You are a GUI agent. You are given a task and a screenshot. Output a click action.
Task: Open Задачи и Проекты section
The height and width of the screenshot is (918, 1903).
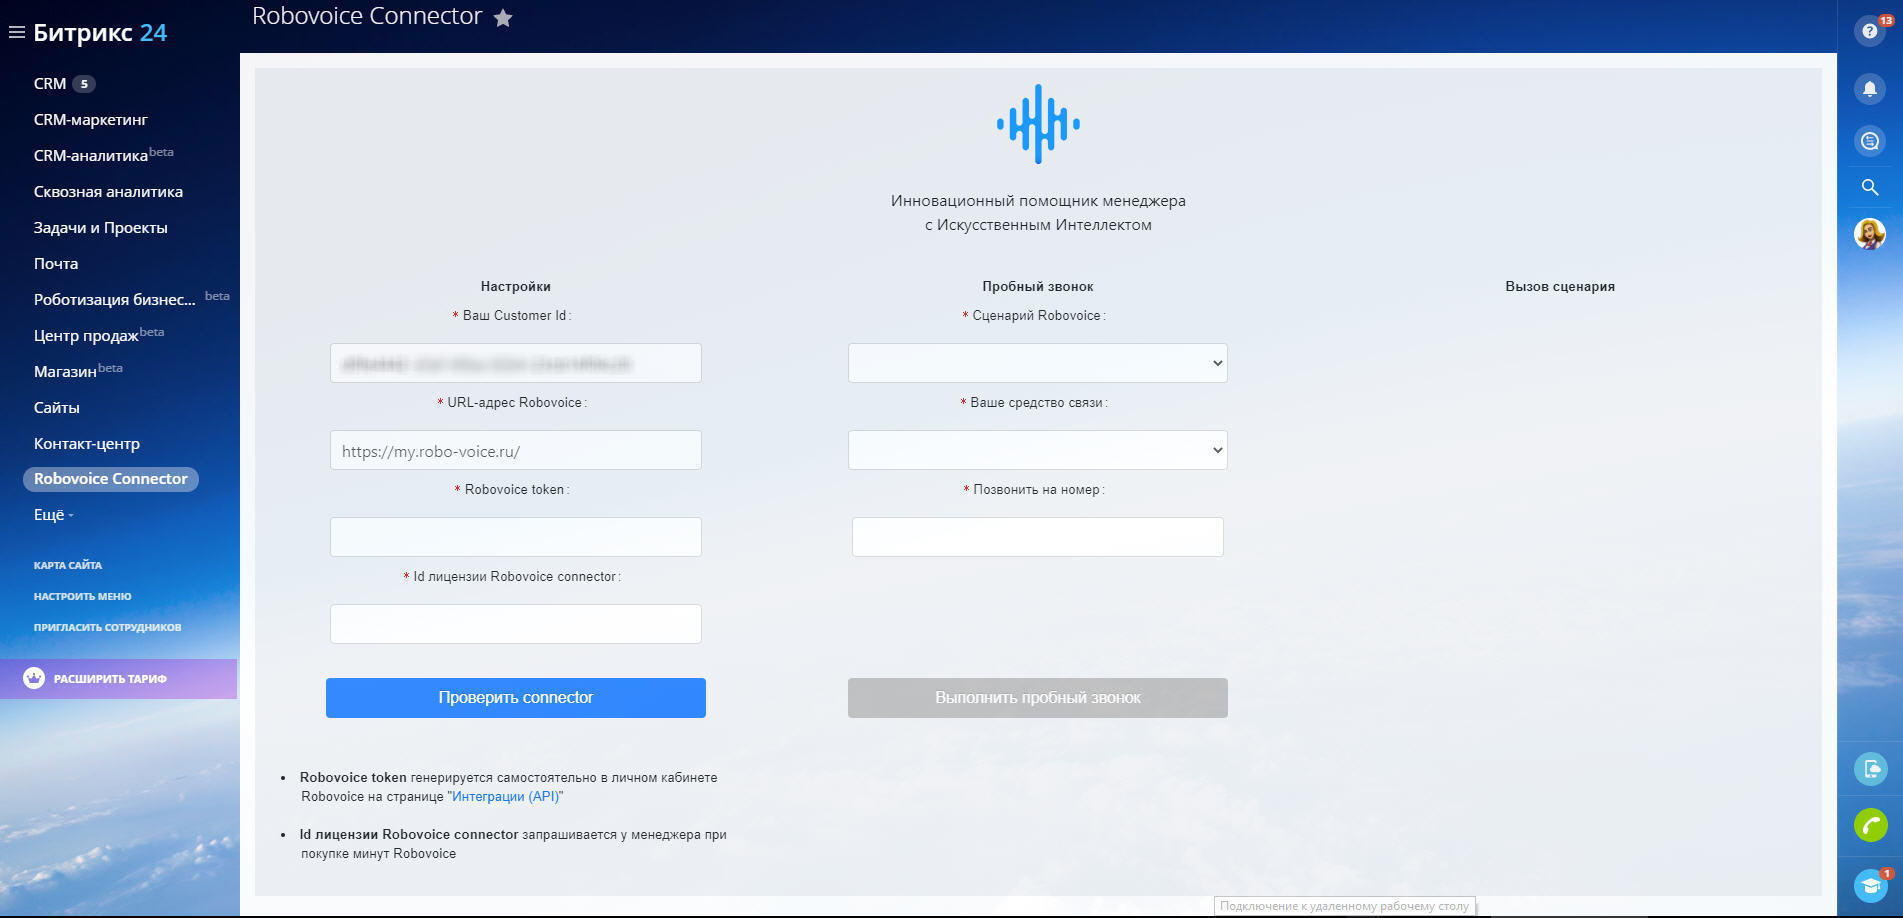click(x=101, y=228)
